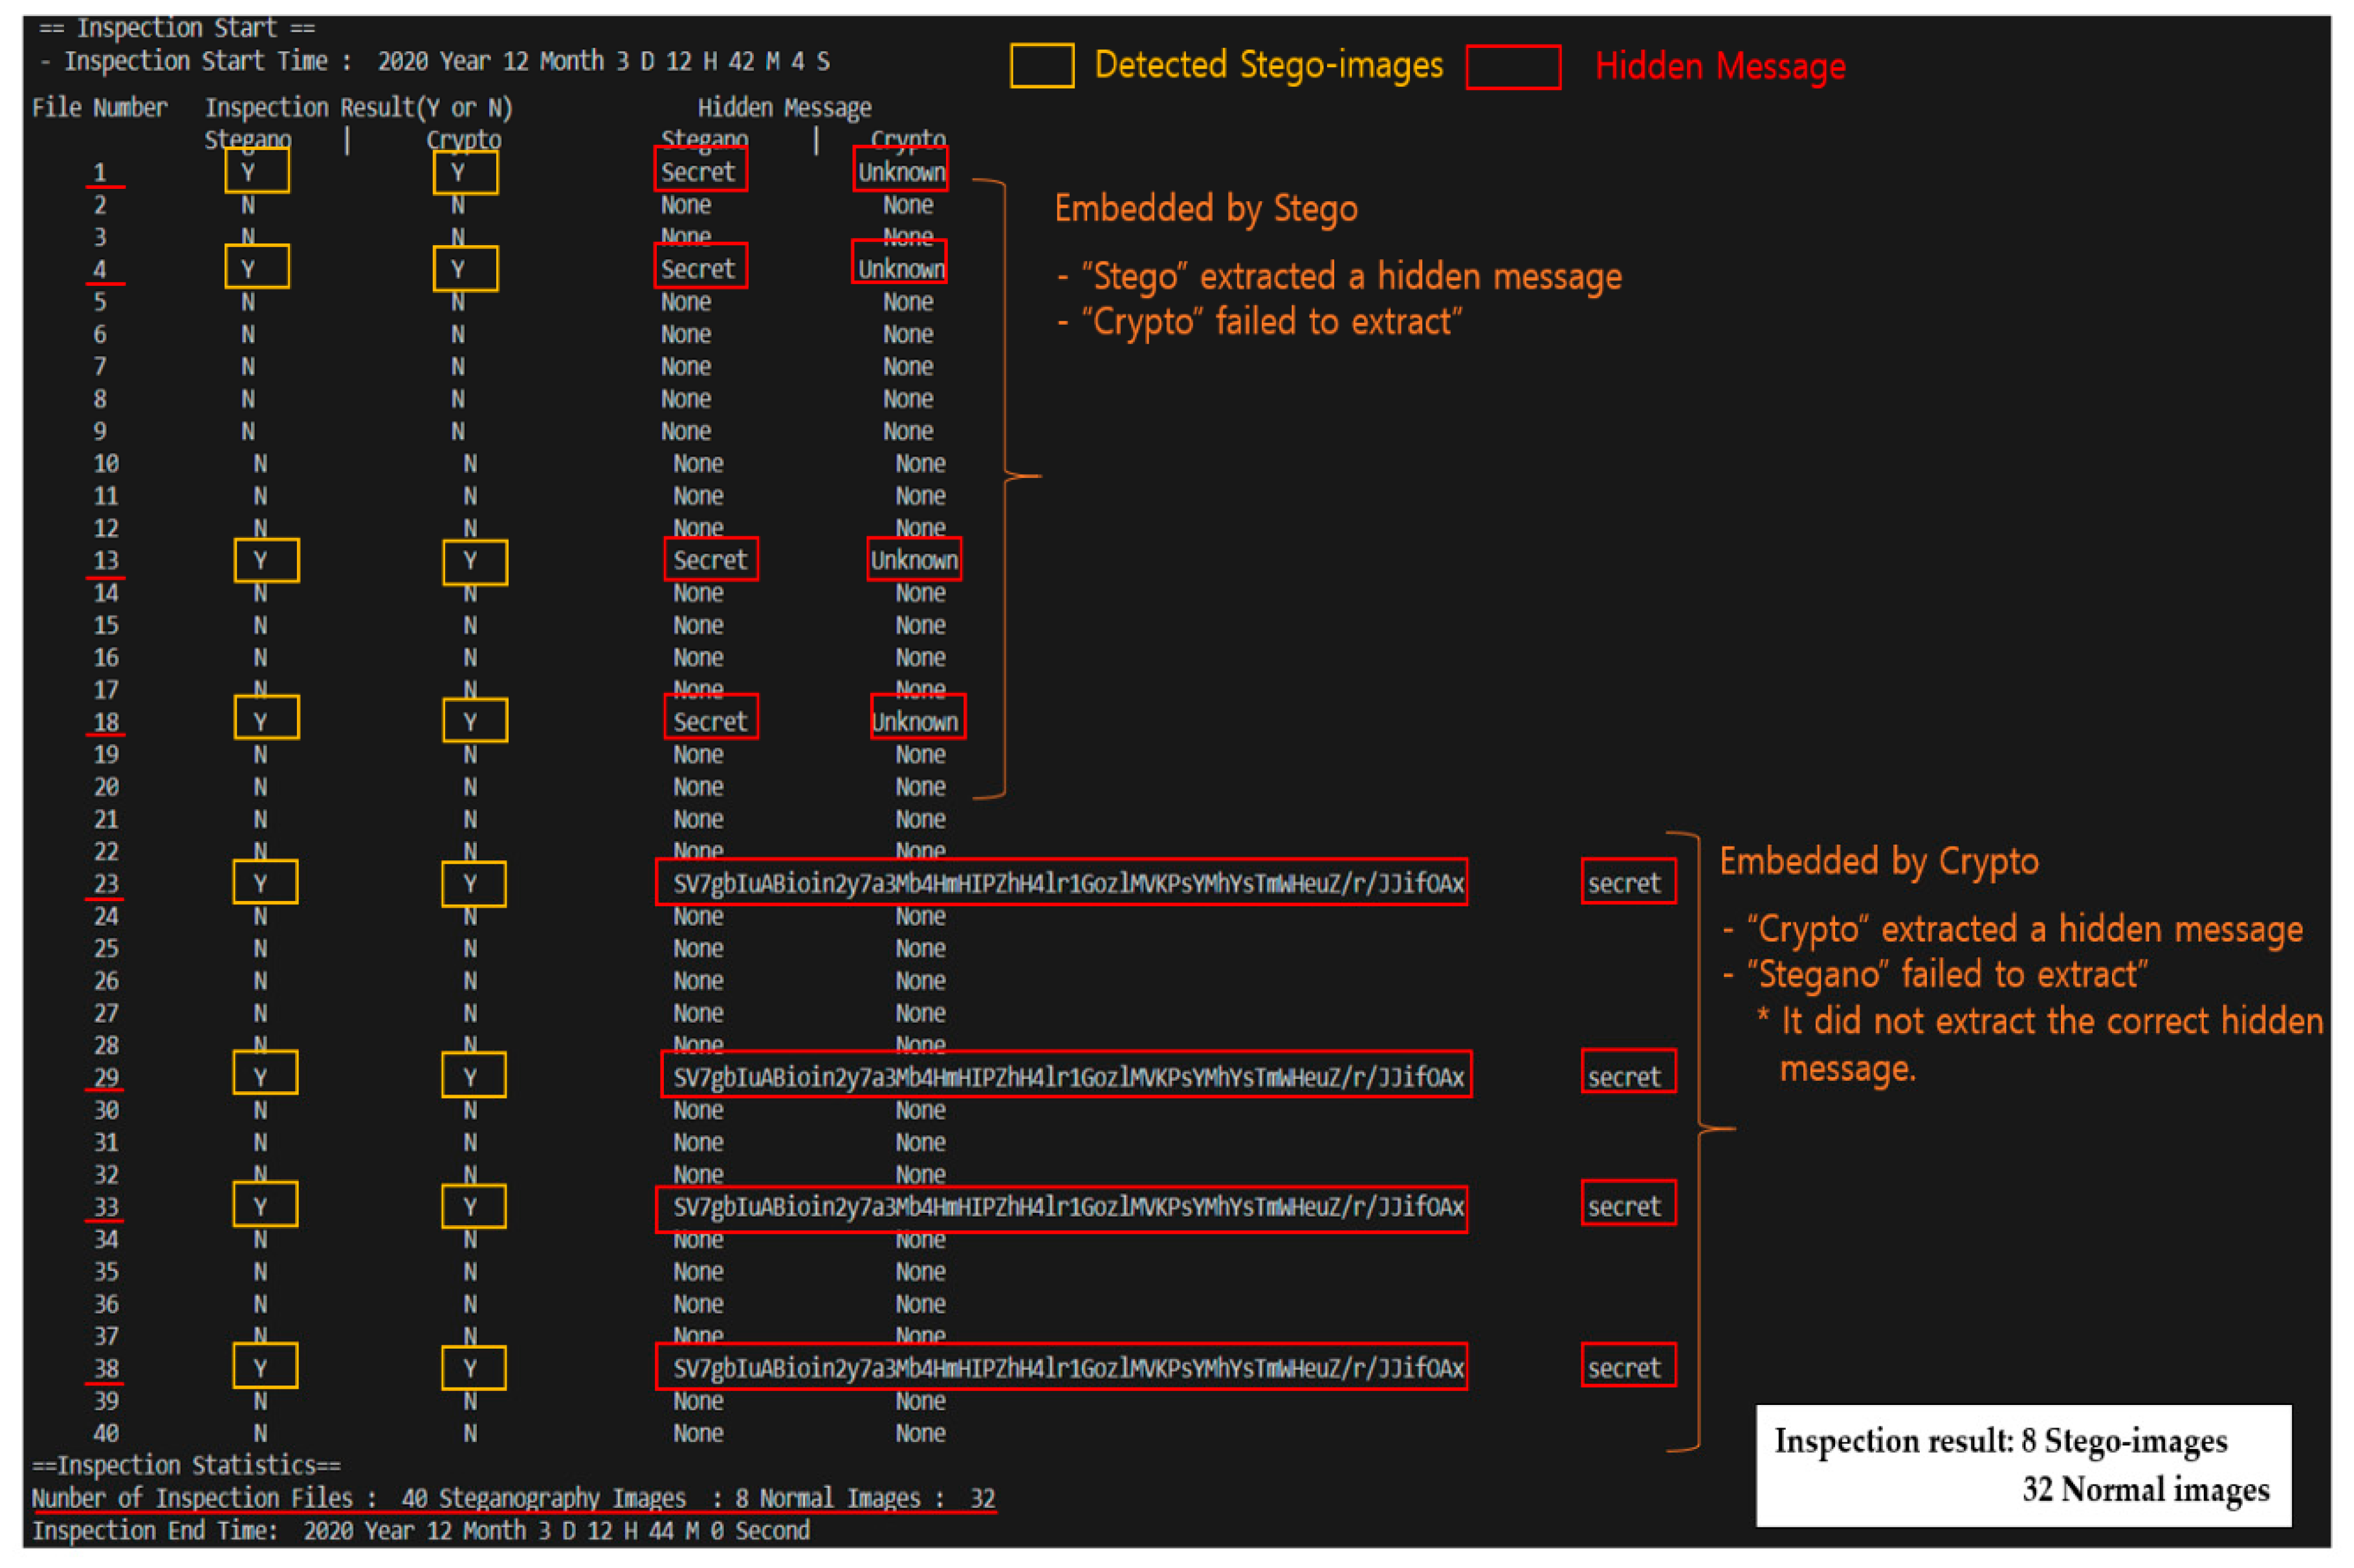2354x1568 pixels.
Task: Click Crypto Y result for file 33
Action: pos(473,1207)
